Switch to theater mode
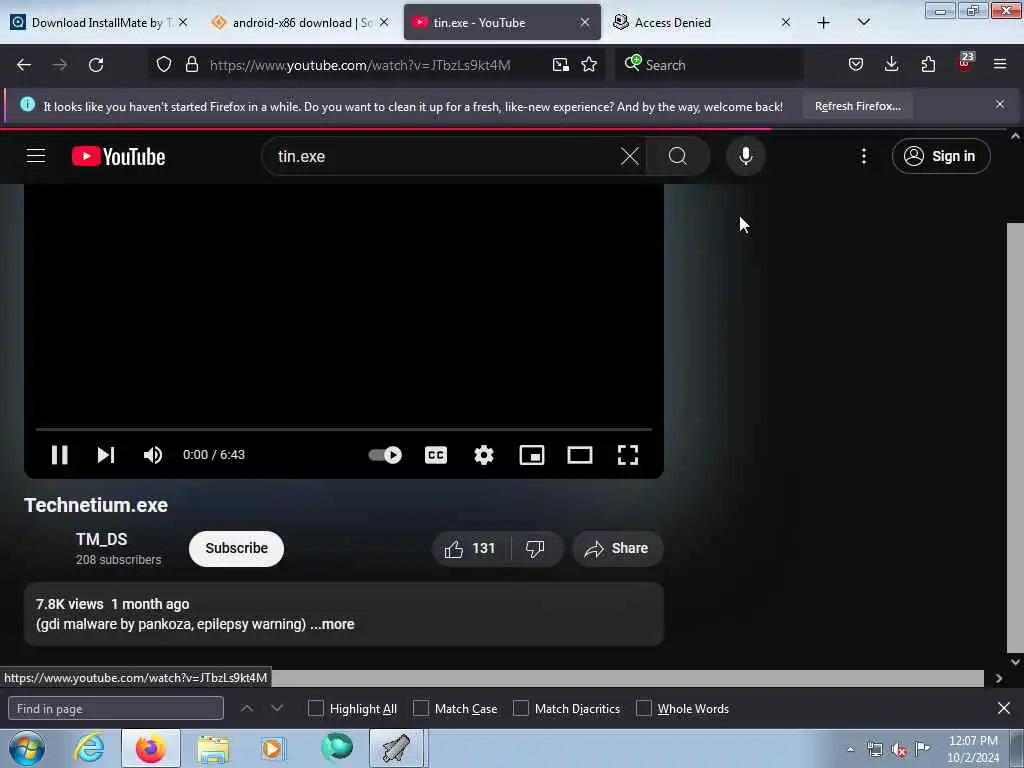 click(580, 455)
